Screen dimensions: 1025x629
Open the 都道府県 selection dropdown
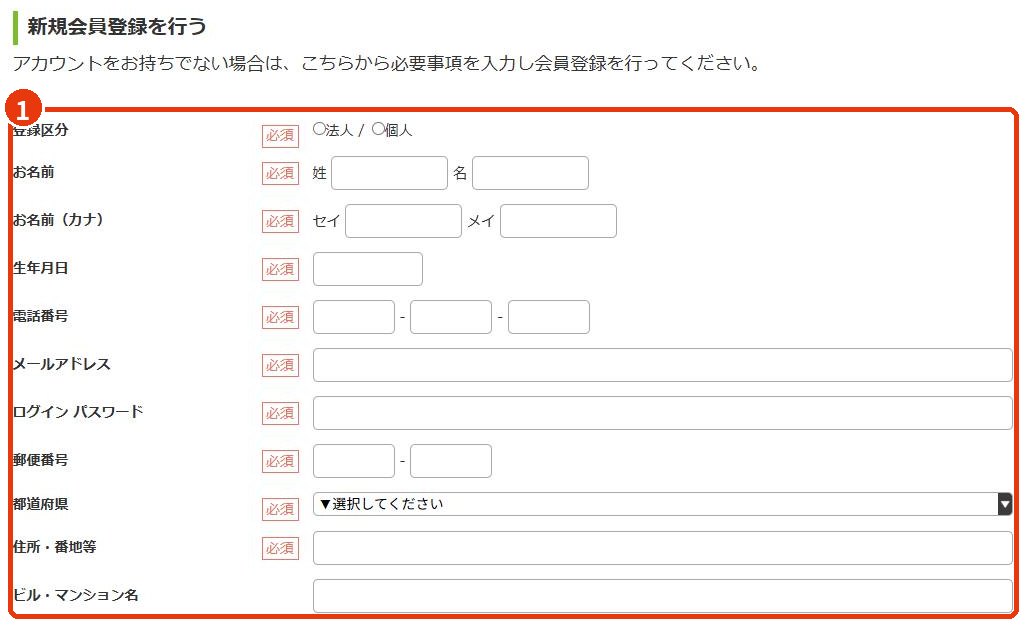tap(663, 504)
